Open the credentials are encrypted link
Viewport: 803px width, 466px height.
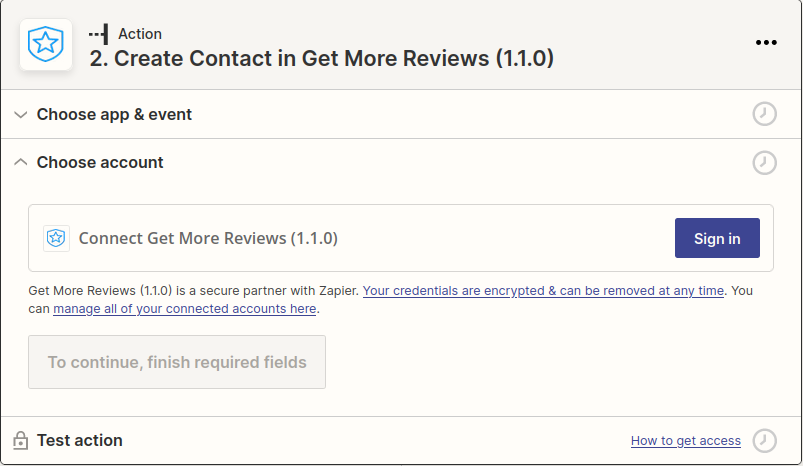(543, 291)
